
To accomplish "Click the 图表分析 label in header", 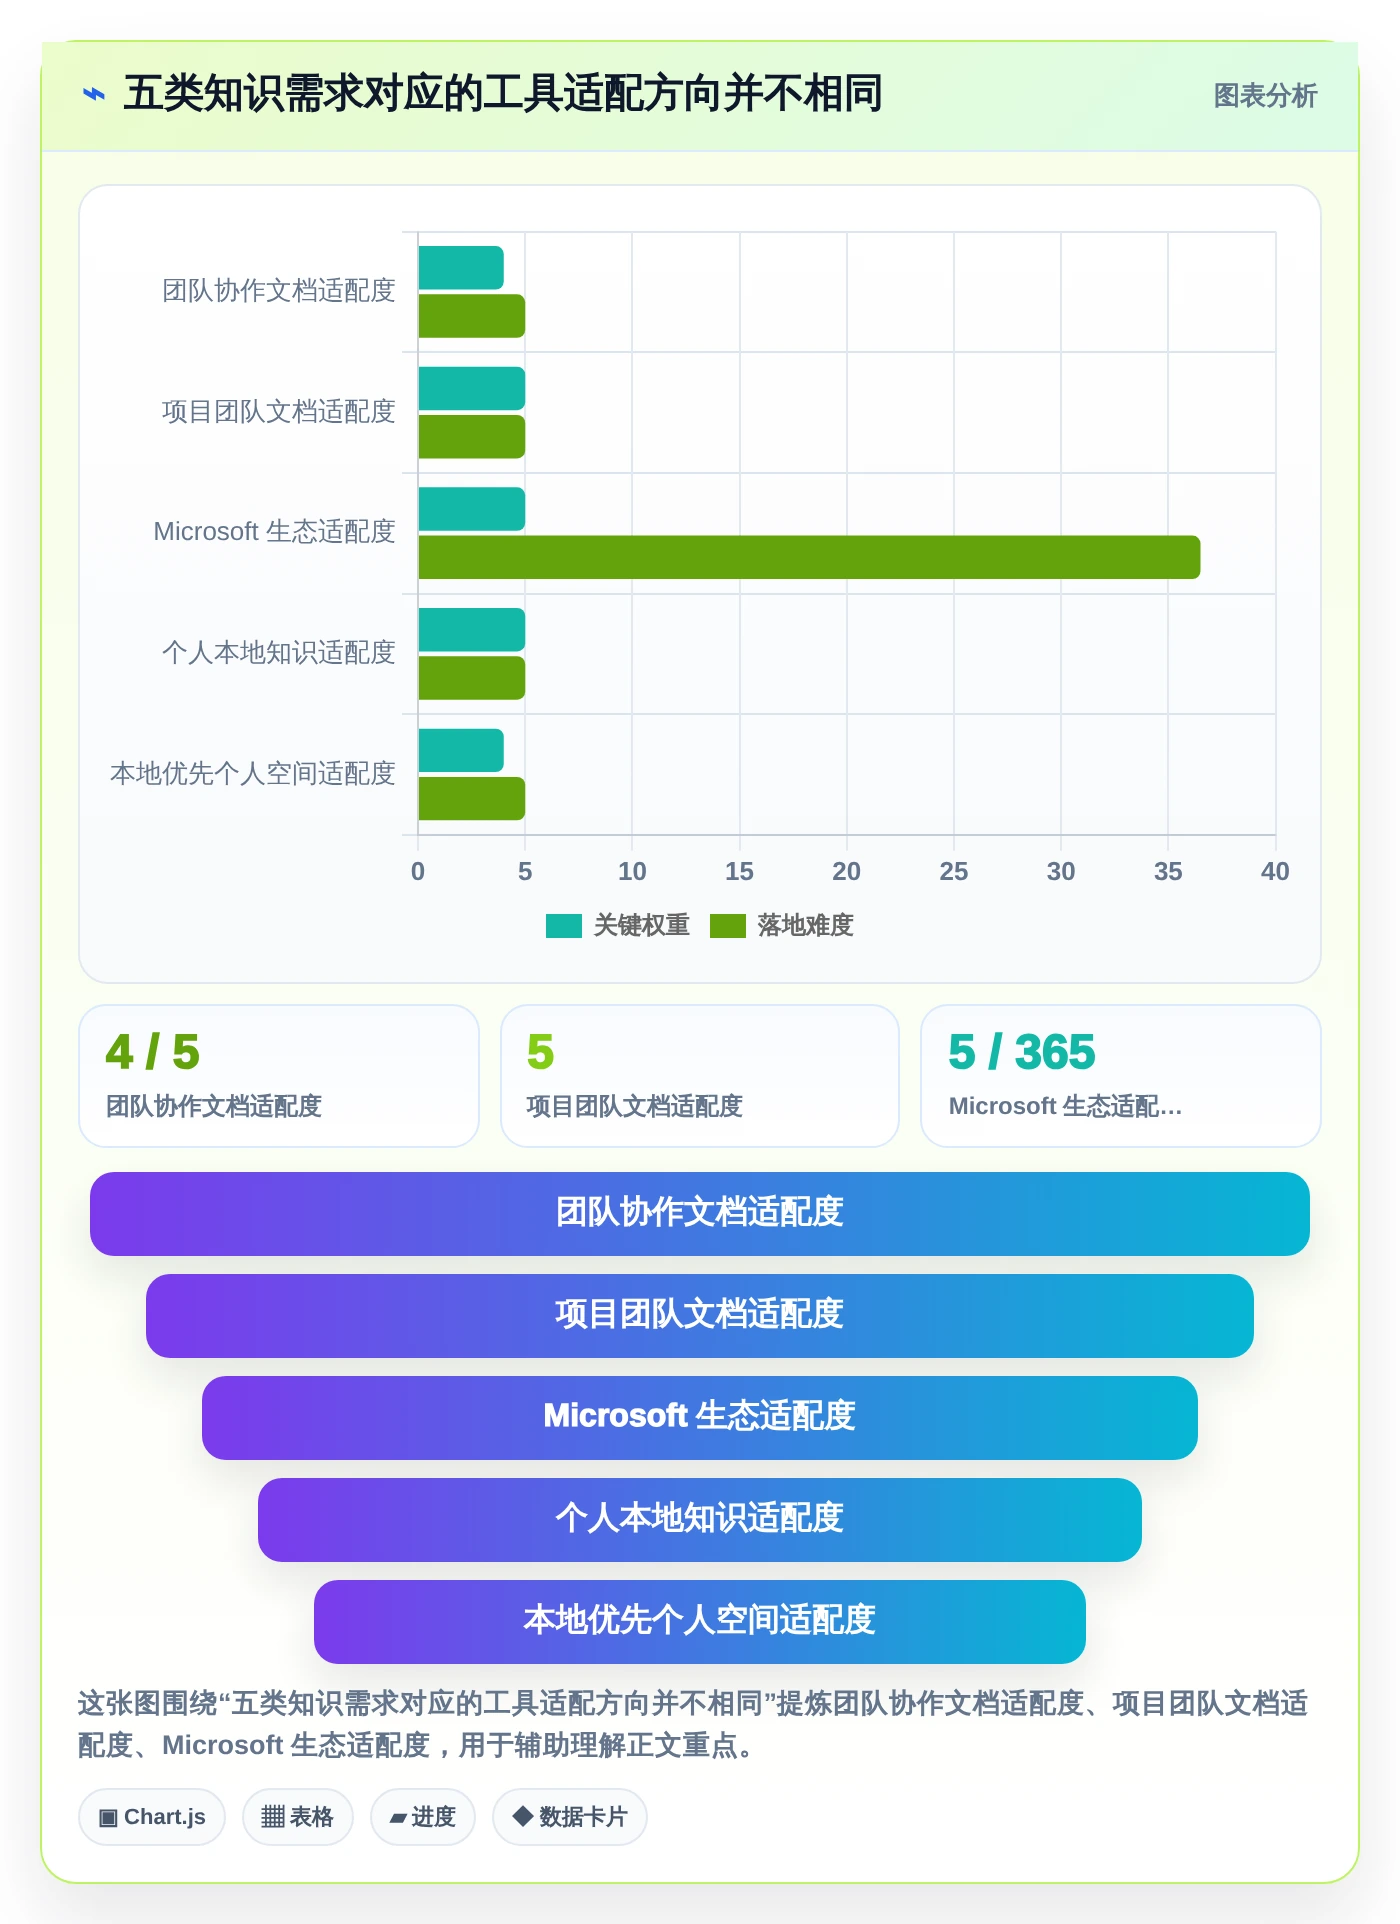I will (1265, 96).
